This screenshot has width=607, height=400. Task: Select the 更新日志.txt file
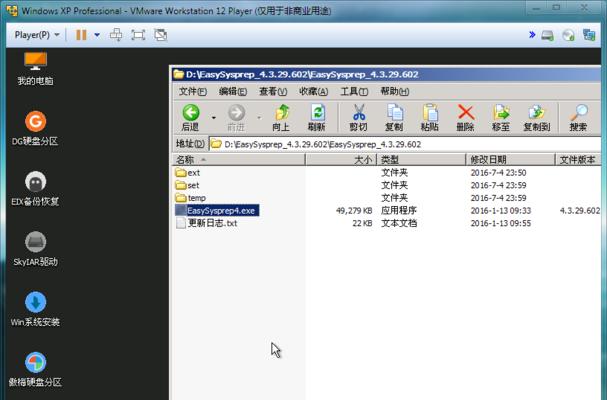pos(207,223)
